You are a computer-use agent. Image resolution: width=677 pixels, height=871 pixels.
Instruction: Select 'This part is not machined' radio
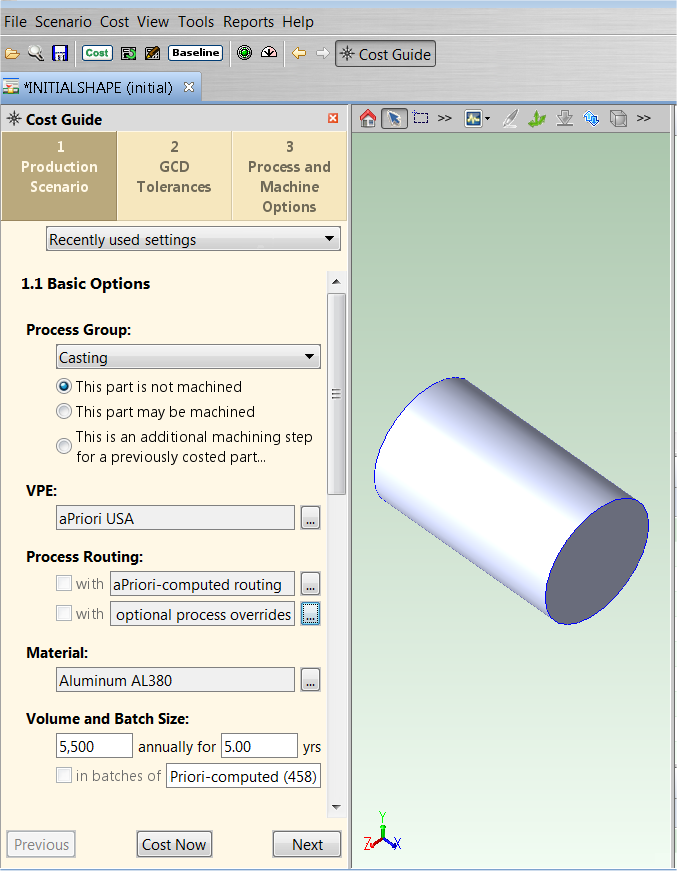click(65, 387)
